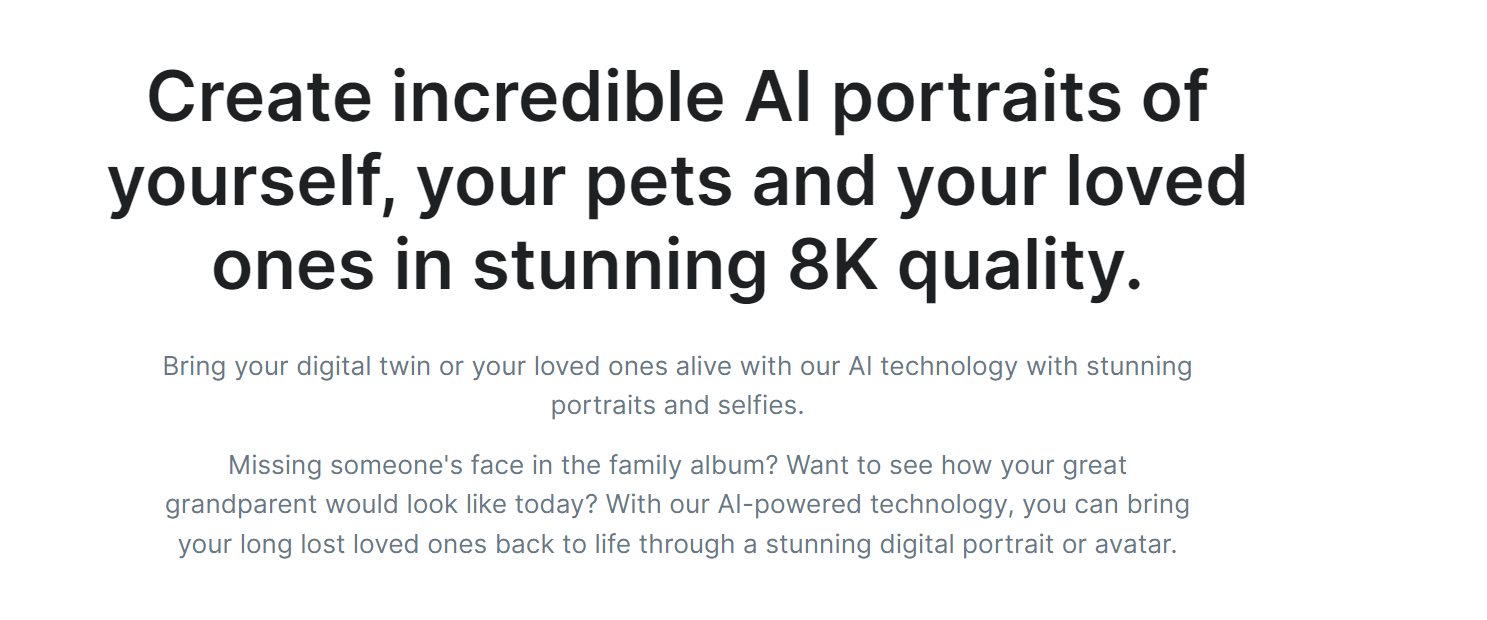The width and height of the screenshot is (1487, 620).
Task: Click "incredible" in the main heading
Action: click(x=557, y=96)
